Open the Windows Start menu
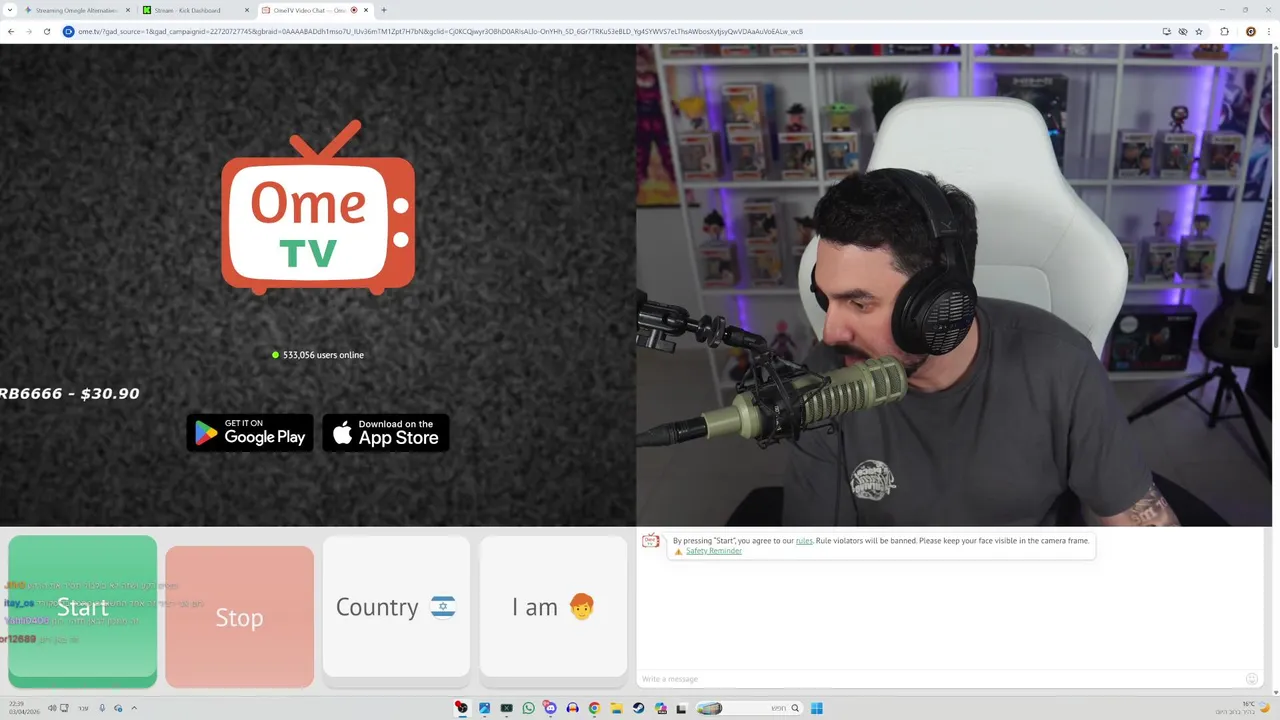1280x720 pixels. click(x=817, y=708)
